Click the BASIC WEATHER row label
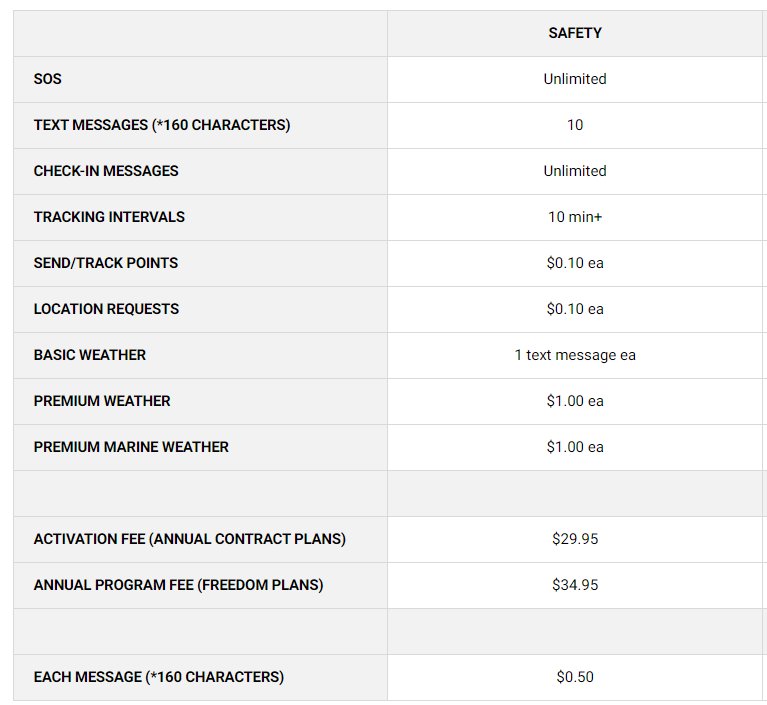The width and height of the screenshot is (767, 705). pyautogui.click(x=90, y=355)
